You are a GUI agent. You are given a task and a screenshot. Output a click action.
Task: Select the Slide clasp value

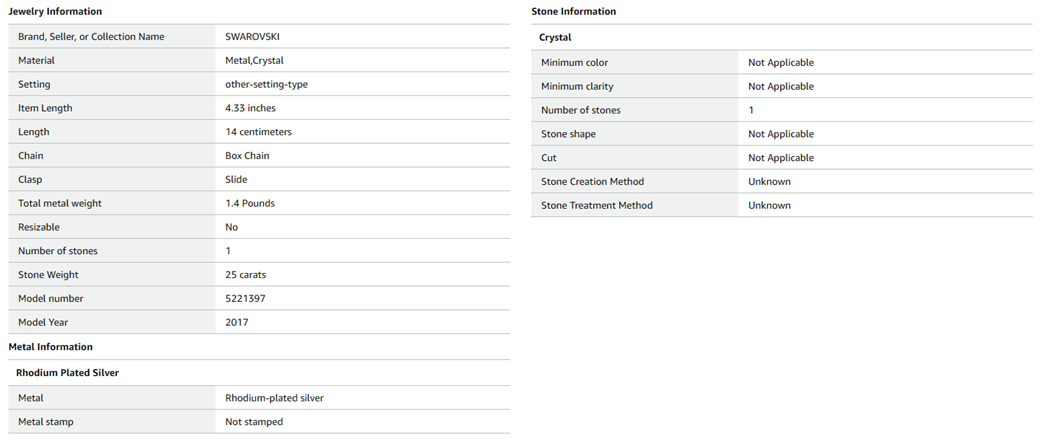tap(236, 180)
